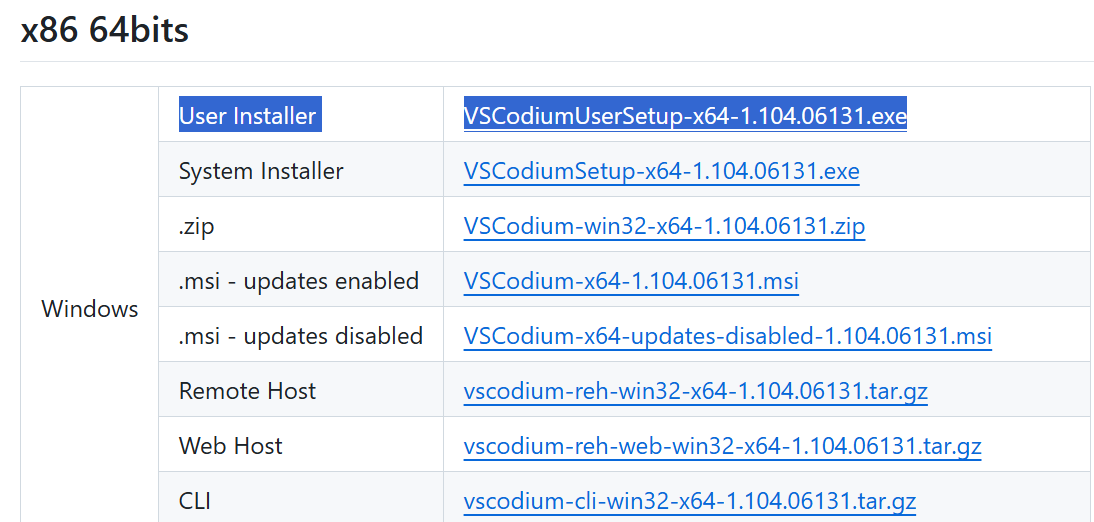Click the highlighted User Installer cell

click(x=250, y=115)
